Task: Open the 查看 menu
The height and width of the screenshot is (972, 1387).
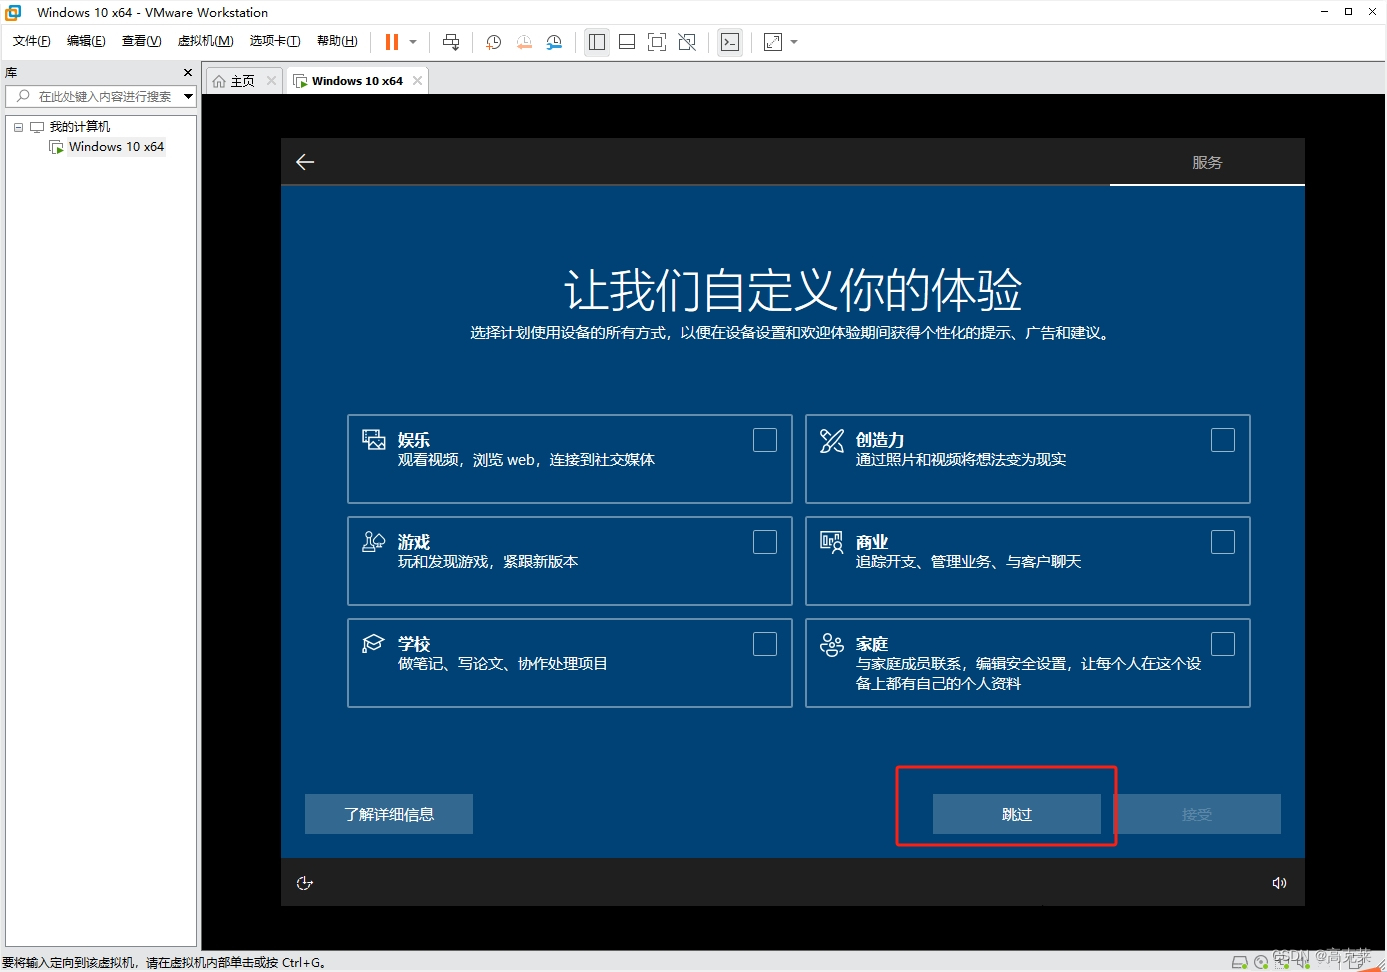Action: pos(141,41)
